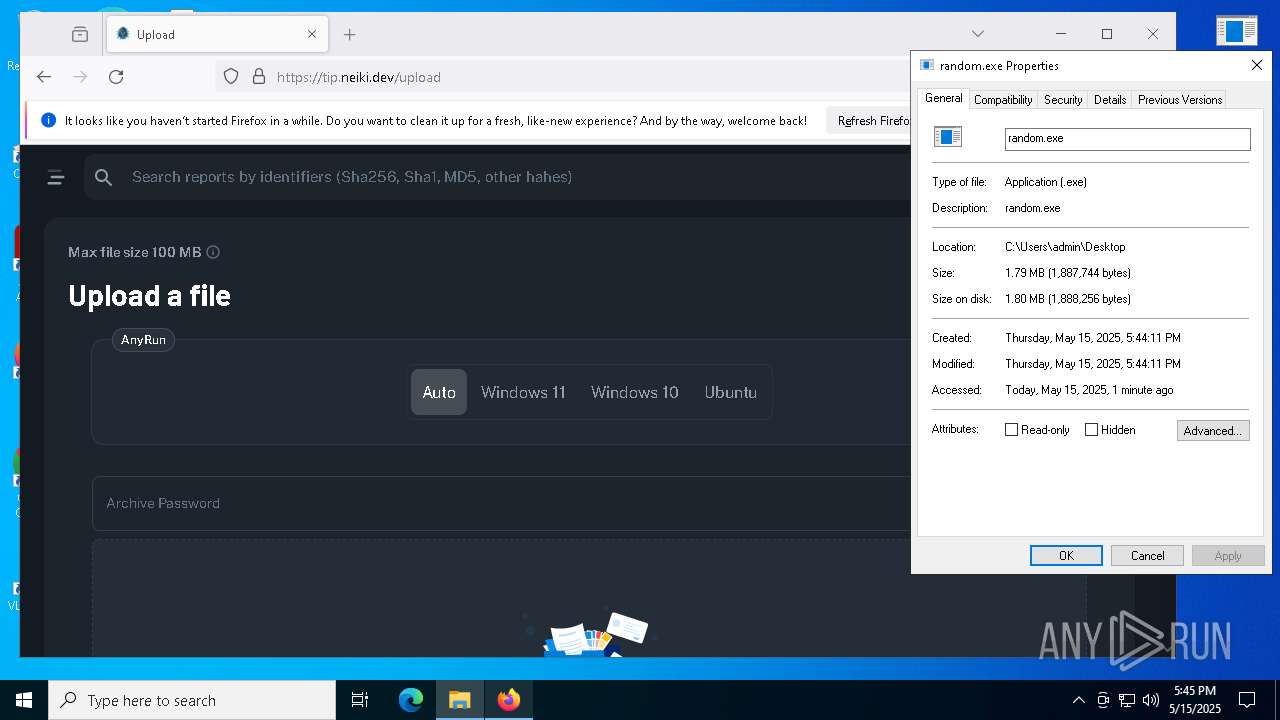Select the Ubuntu option
The width and height of the screenshot is (1280, 720).
(730, 392)
